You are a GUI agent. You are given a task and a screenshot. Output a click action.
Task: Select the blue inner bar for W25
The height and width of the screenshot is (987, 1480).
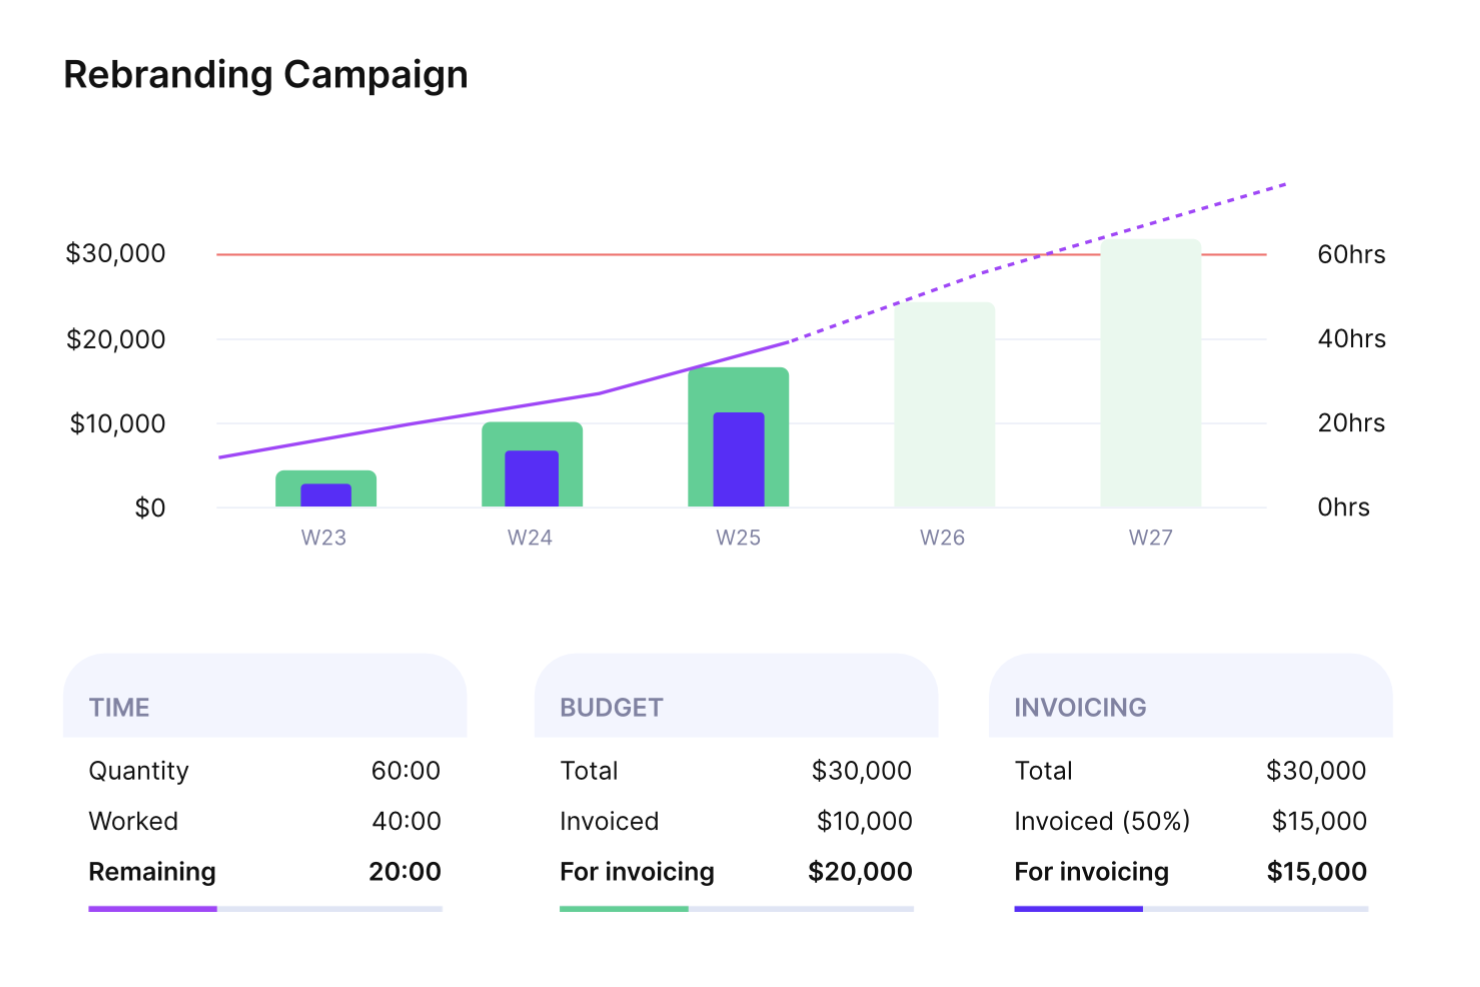coord(739,459)
